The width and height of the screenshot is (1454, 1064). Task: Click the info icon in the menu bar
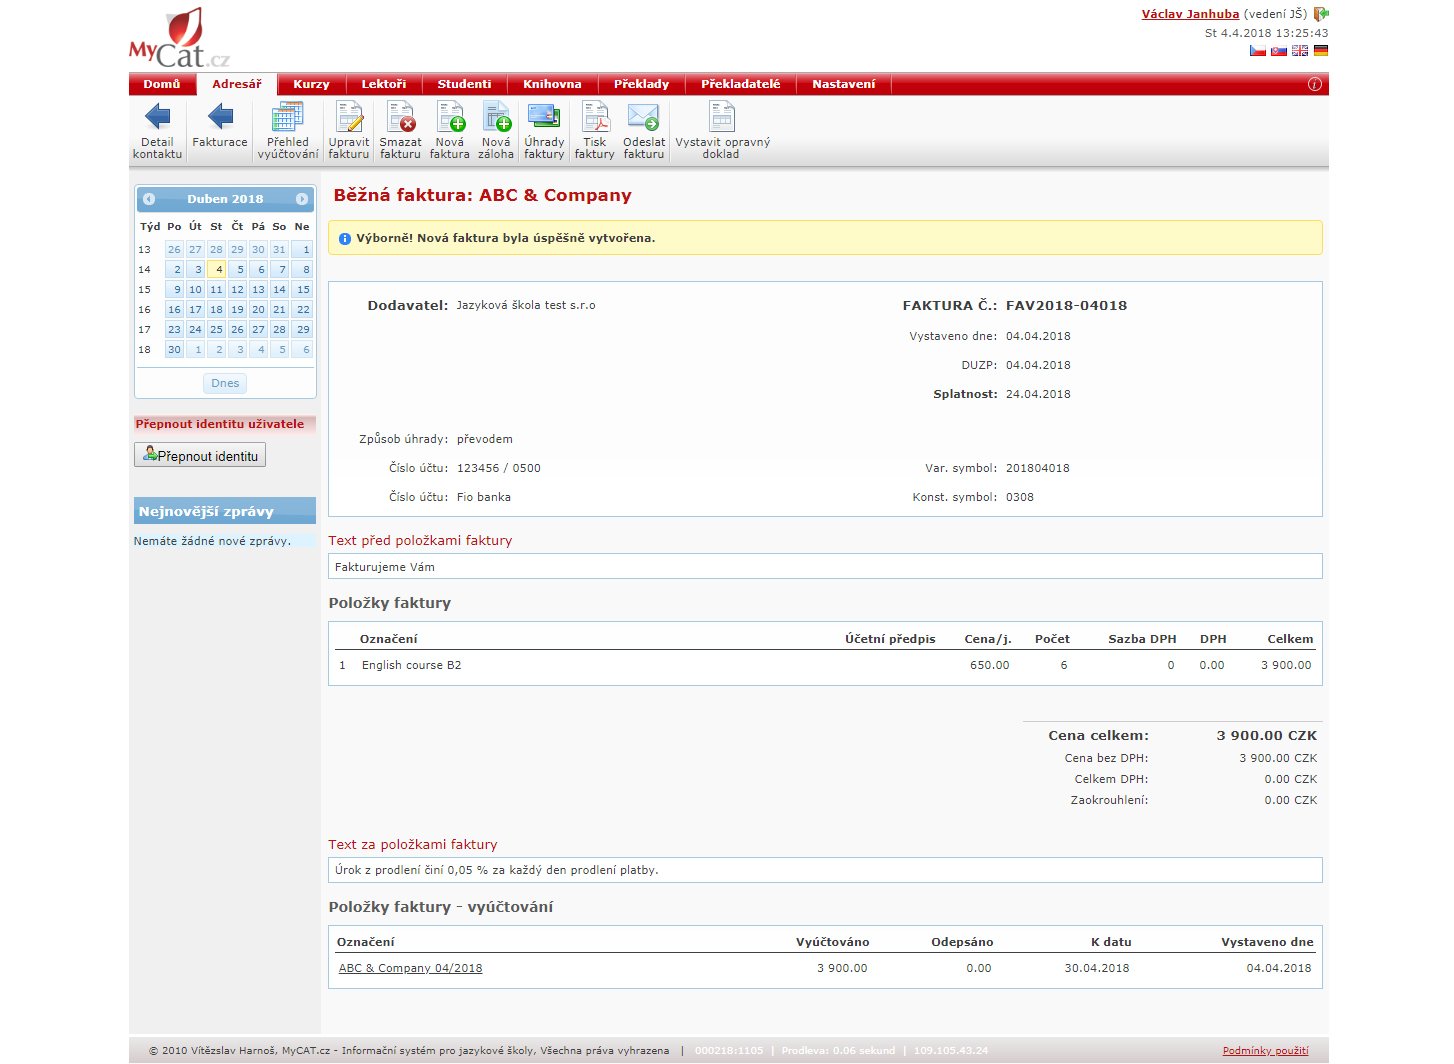coord(1315,84)
